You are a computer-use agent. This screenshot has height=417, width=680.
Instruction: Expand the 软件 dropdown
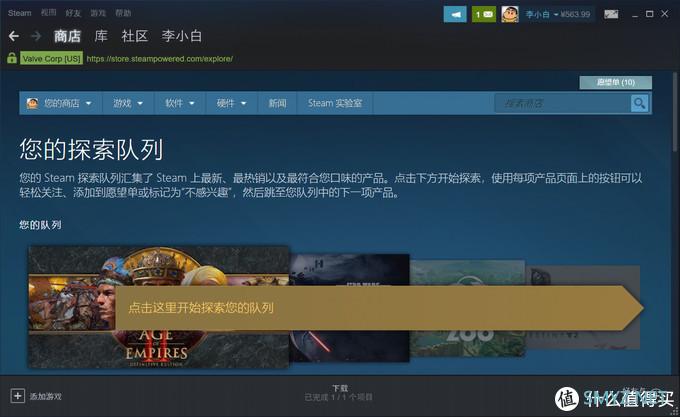click(x=180, y=103)
